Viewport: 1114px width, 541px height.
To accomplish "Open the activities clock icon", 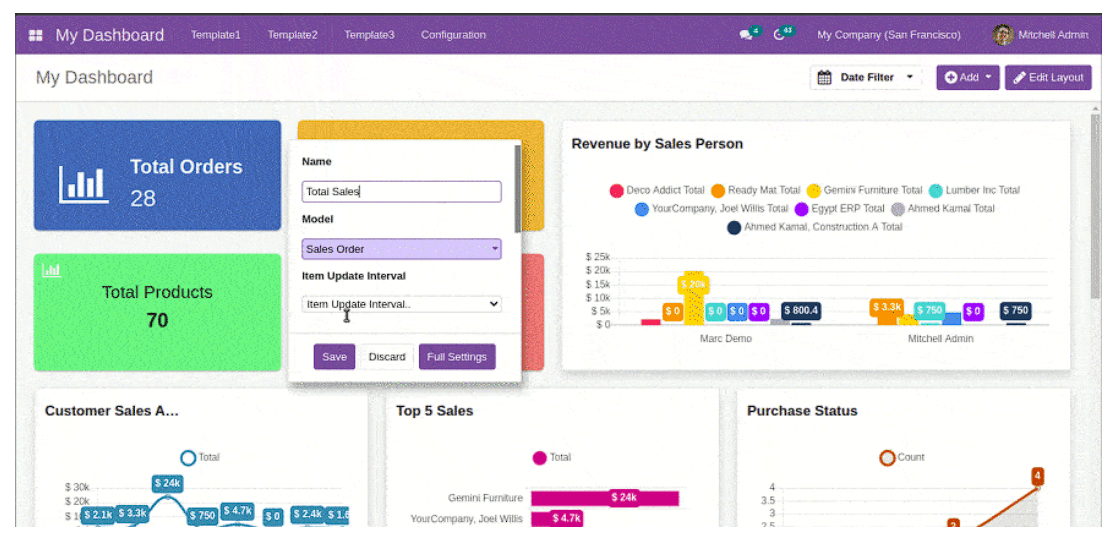I will pos(779,35).
